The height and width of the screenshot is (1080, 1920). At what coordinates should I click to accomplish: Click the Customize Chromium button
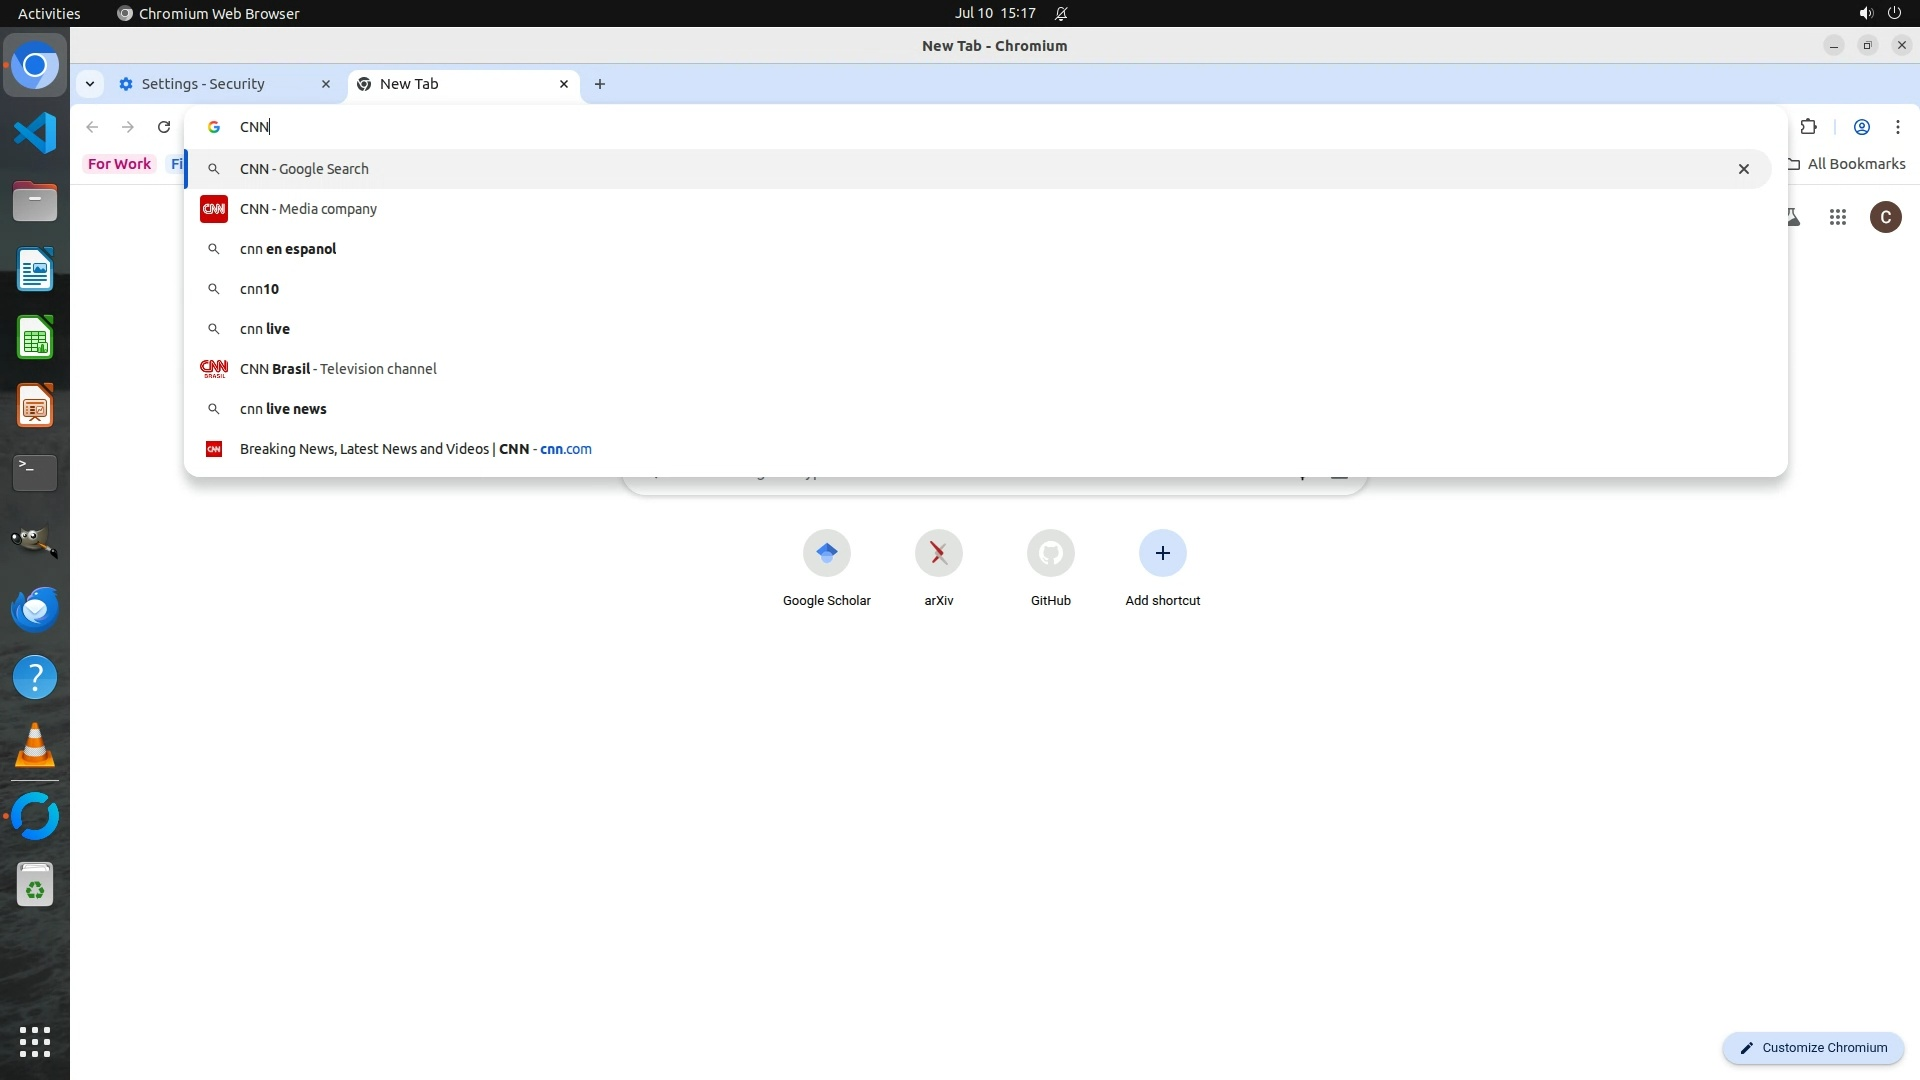(x=1812, y=1047)
